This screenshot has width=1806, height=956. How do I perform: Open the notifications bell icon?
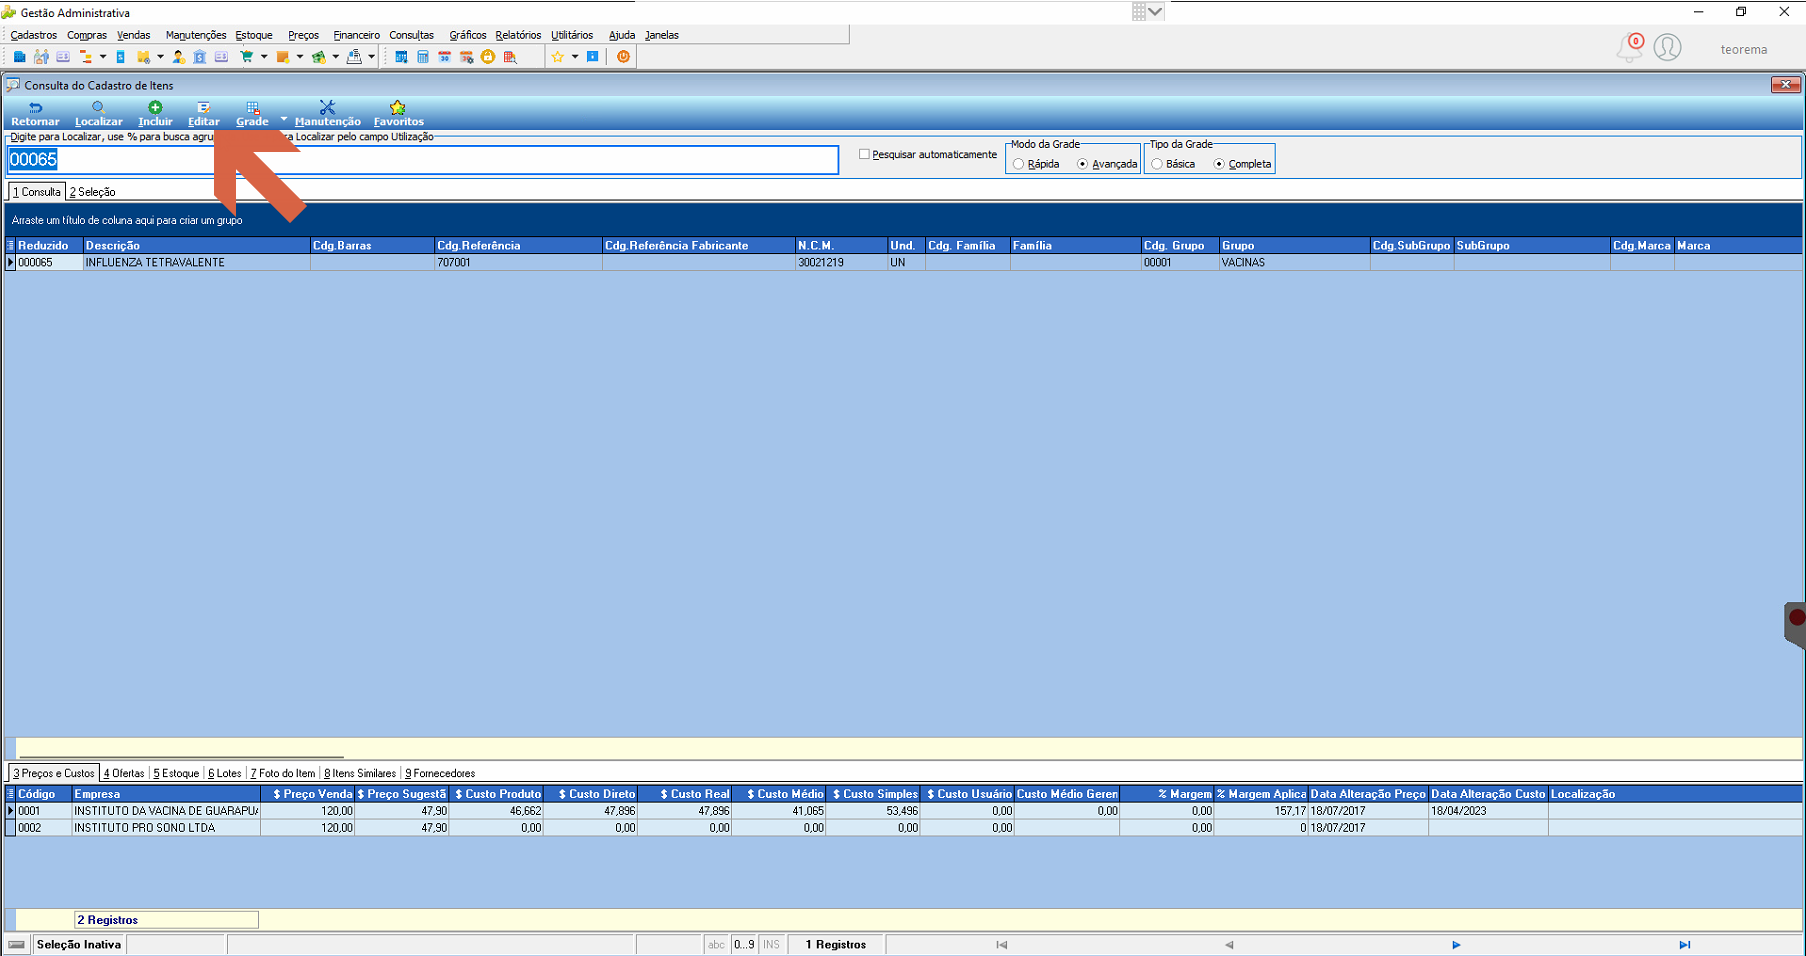1629,47
